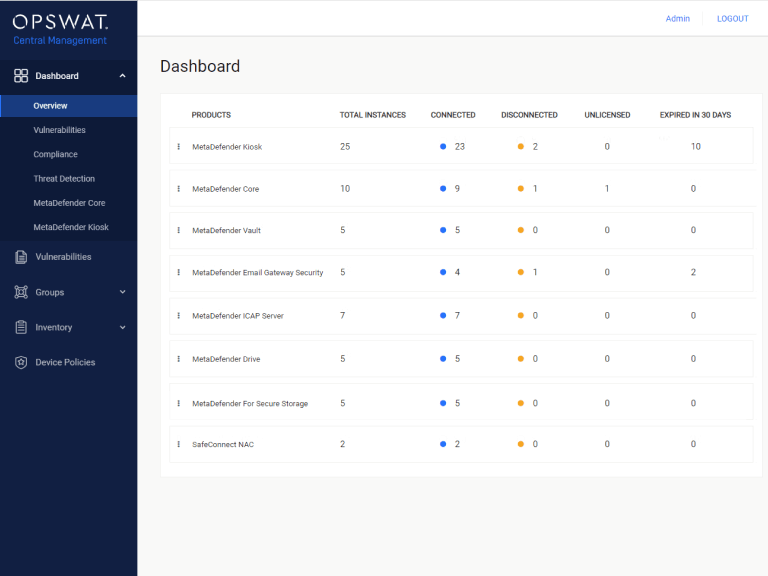Open the Vulnerabilities sub-item under Dashboard
768x576 pixels.
59,130
